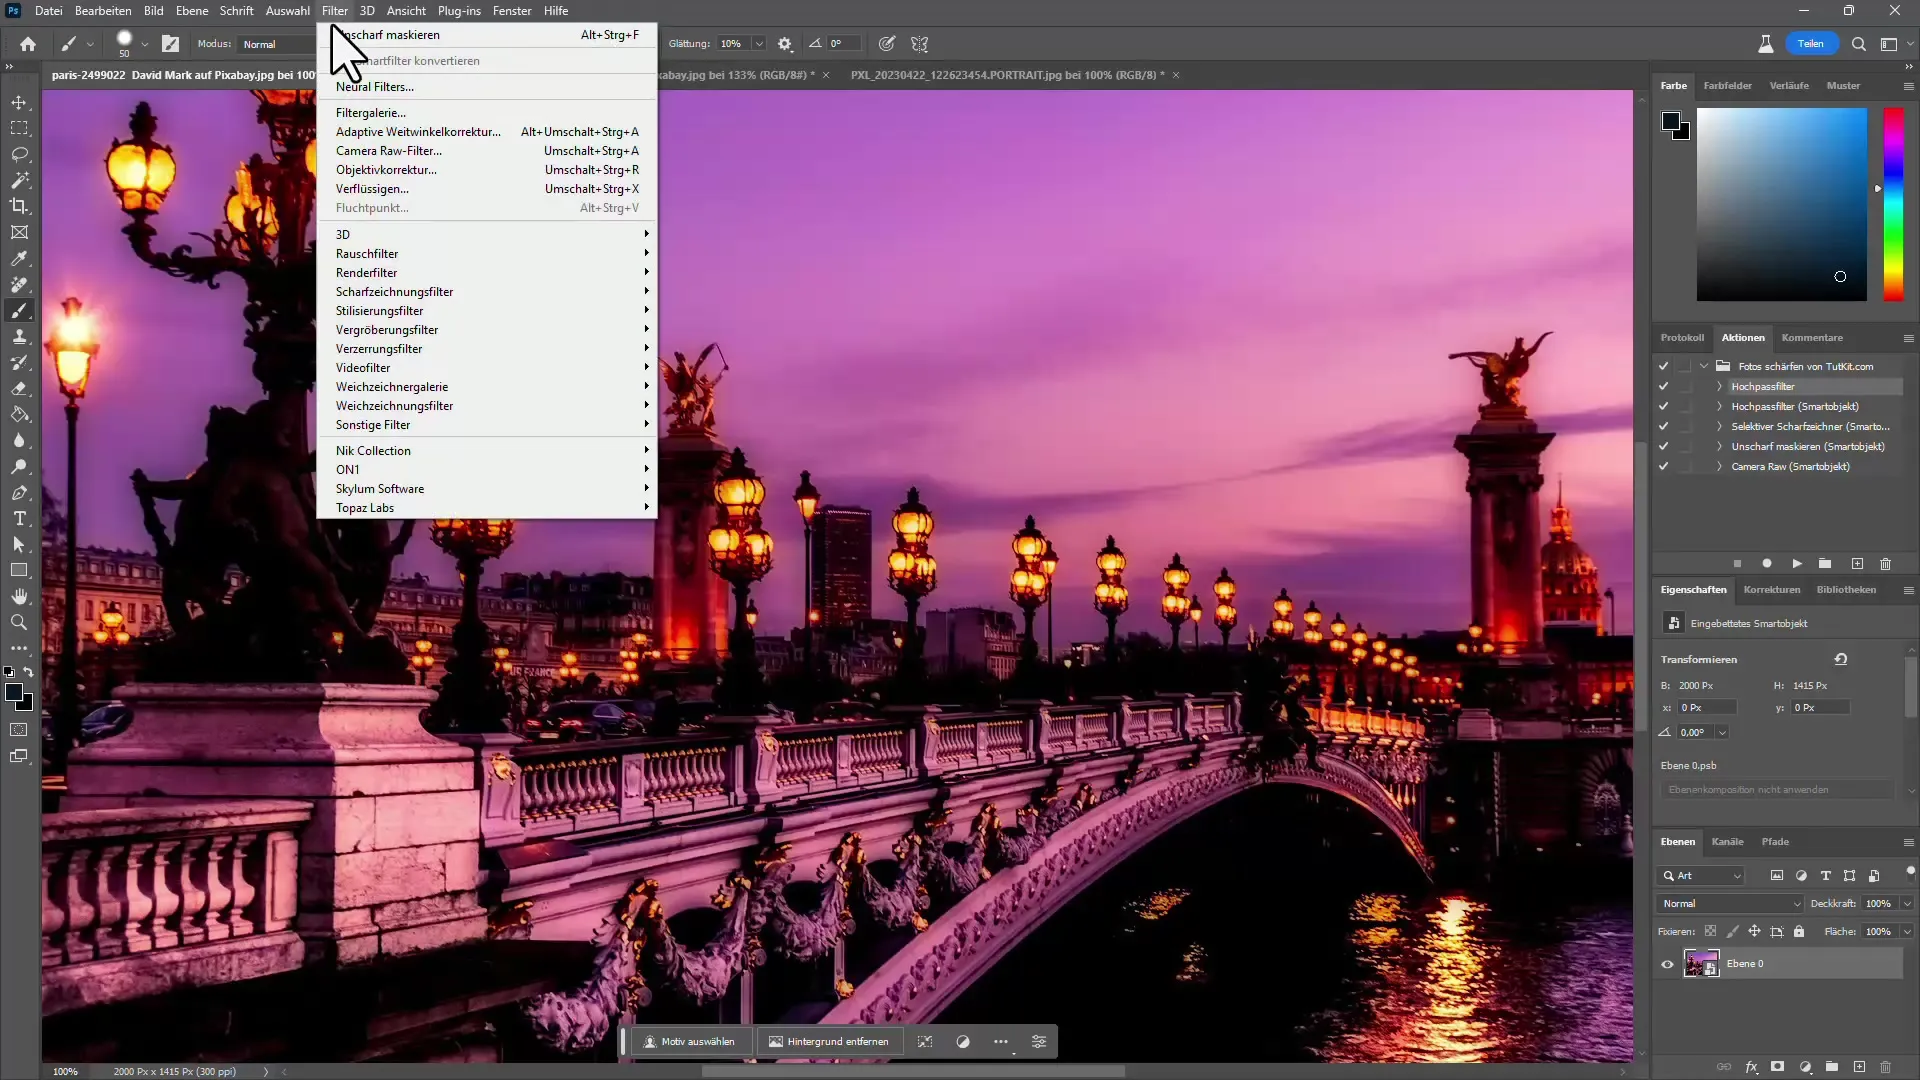Switch to the Kanäle tab

tap(1727, 842)
